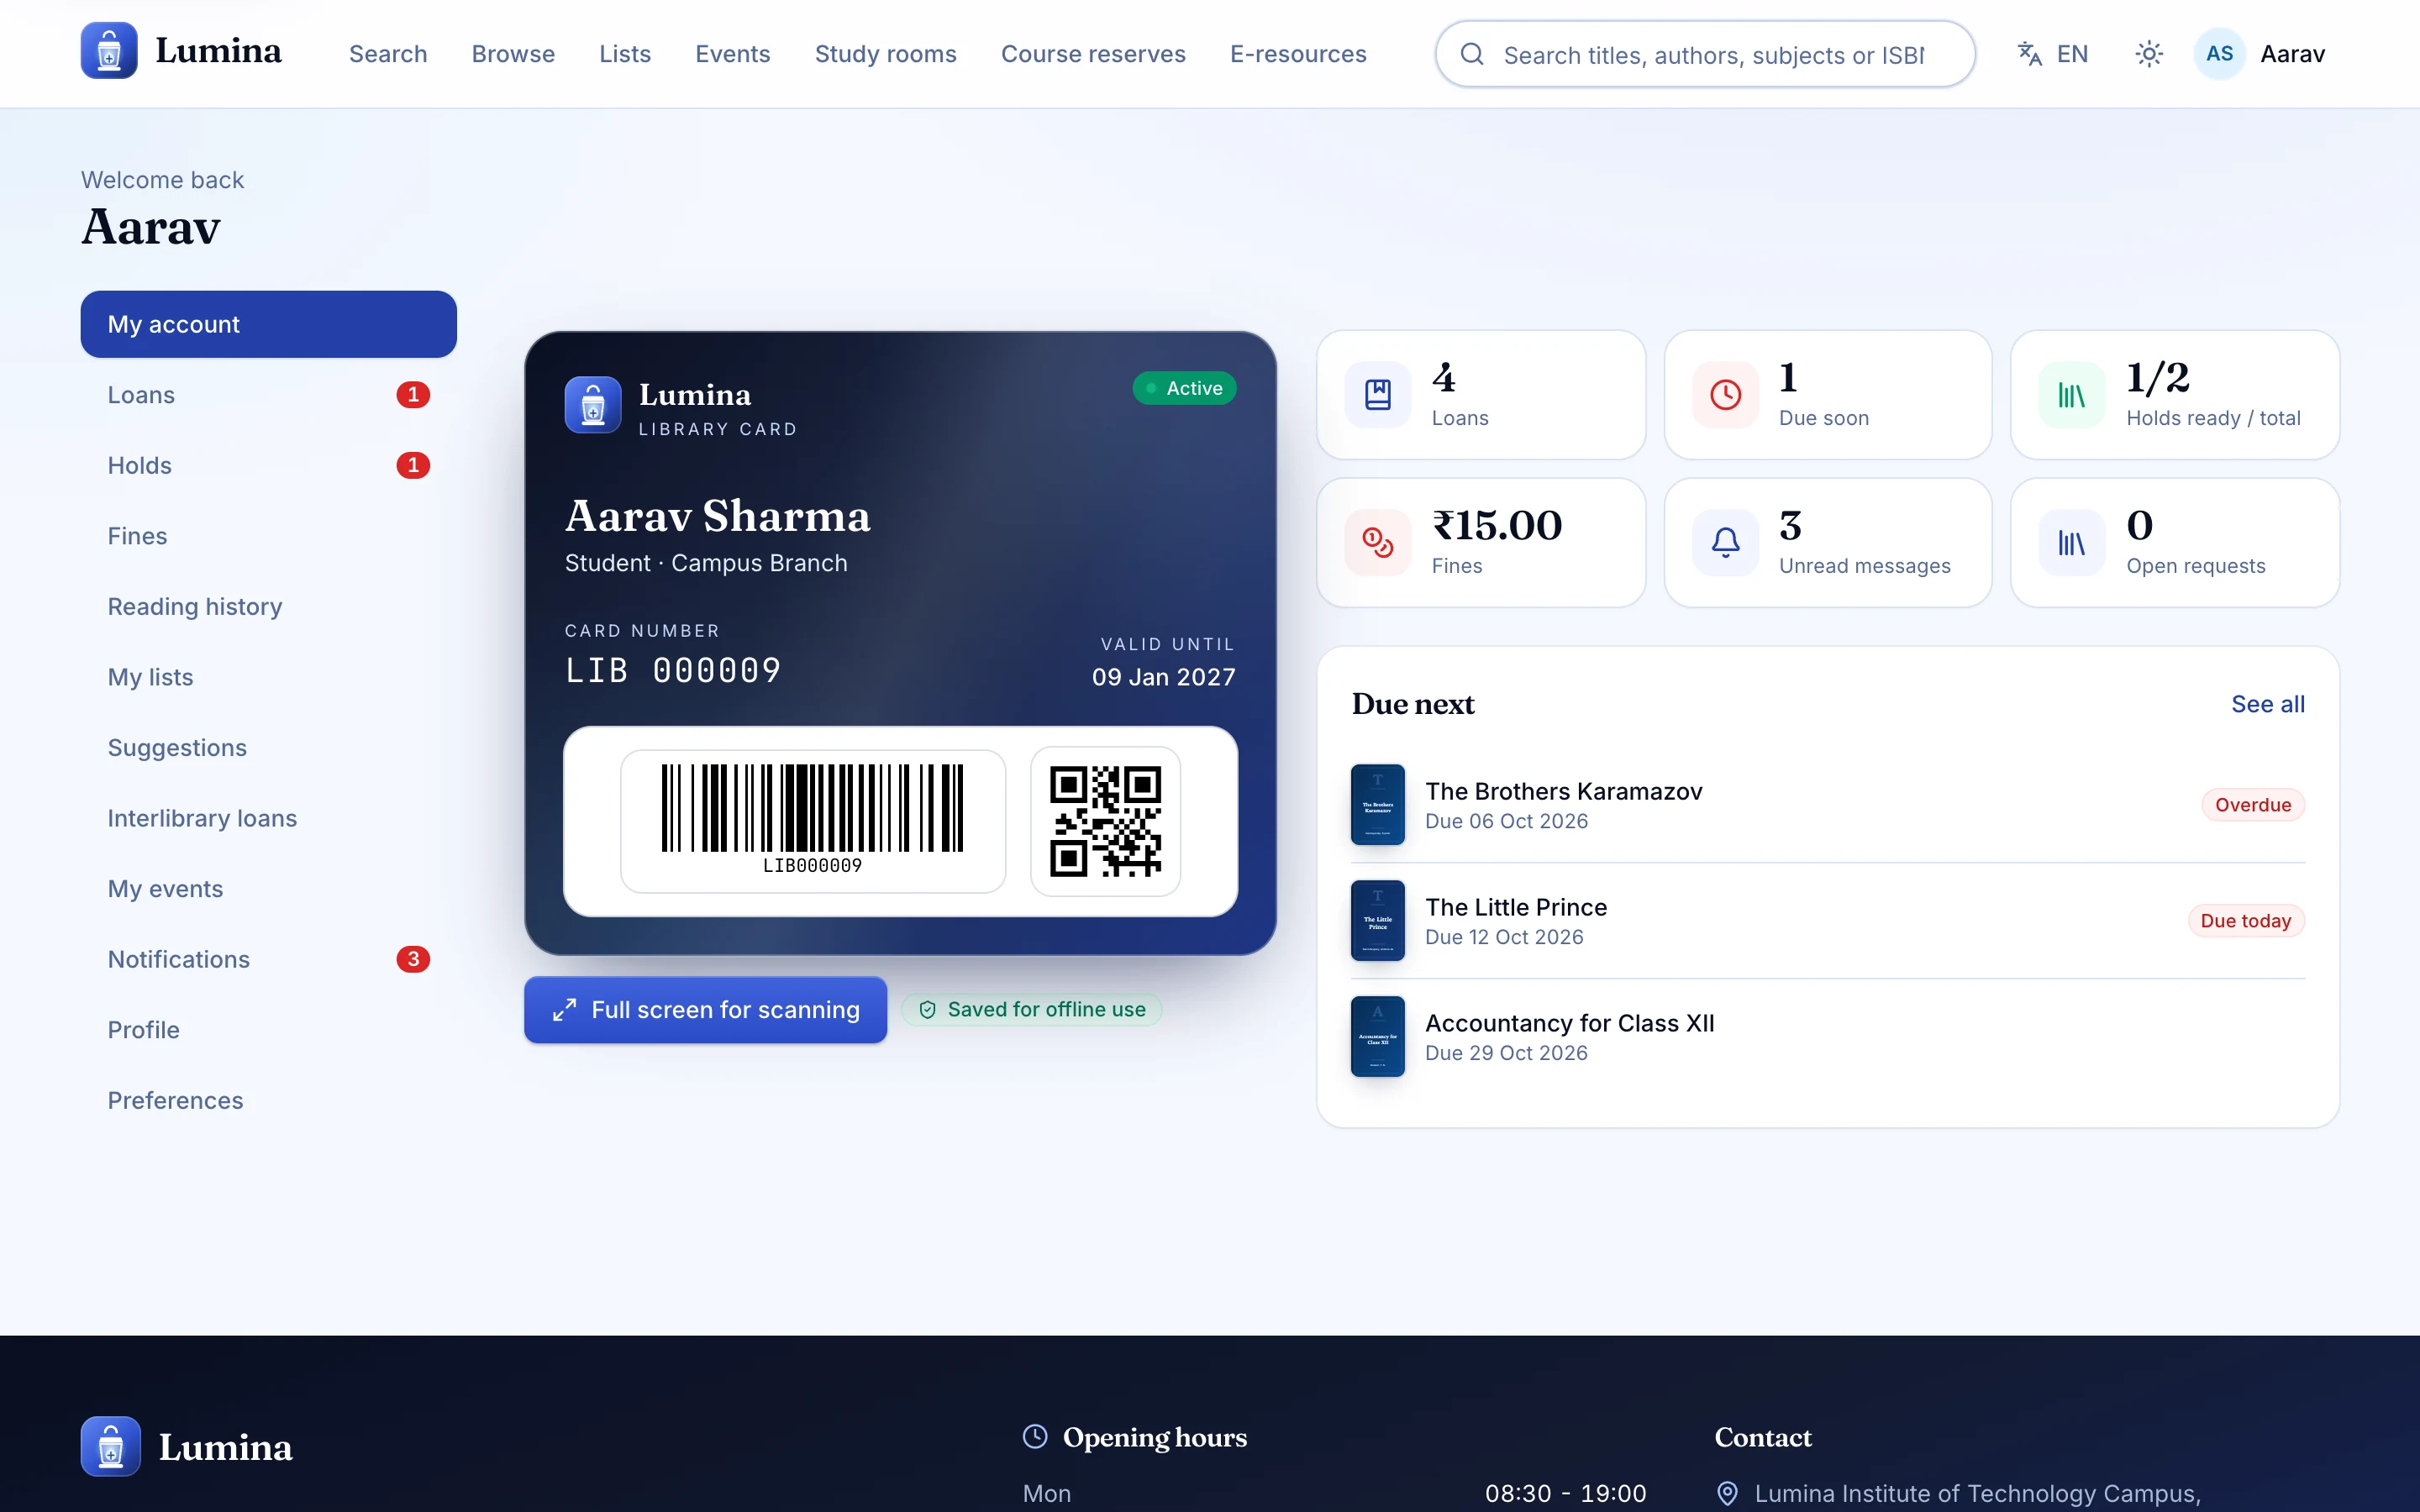
Task: Click the Loans bookmark icon tile
Action: tap(1378, 395)
